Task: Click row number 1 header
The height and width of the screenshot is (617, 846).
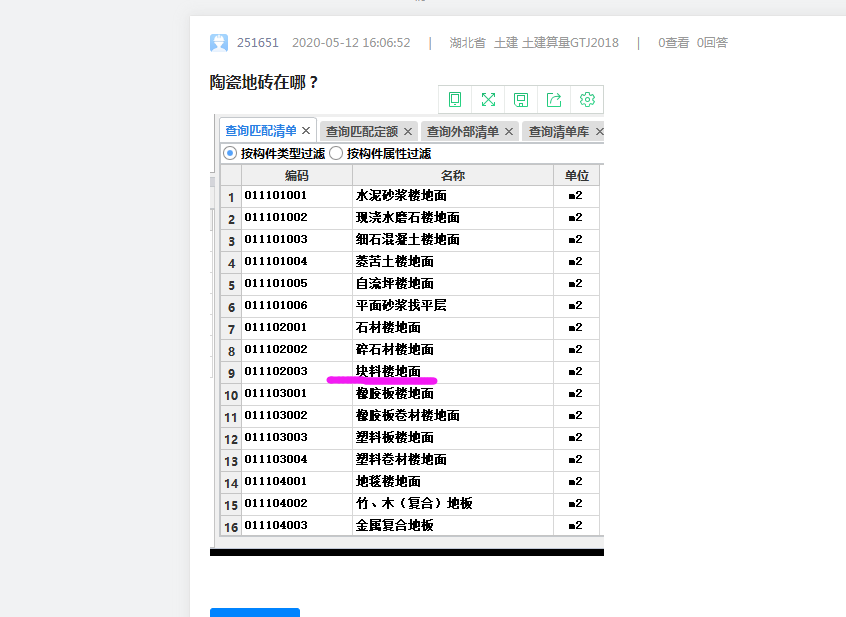Action: pos(231,197)
